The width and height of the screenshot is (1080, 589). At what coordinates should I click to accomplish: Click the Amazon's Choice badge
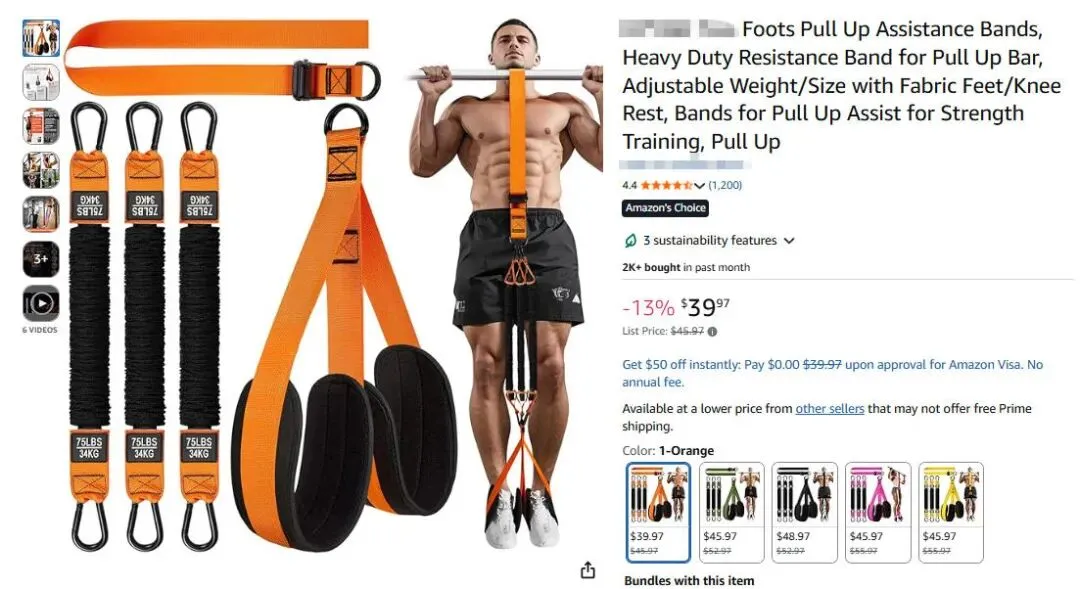[665, 208]
